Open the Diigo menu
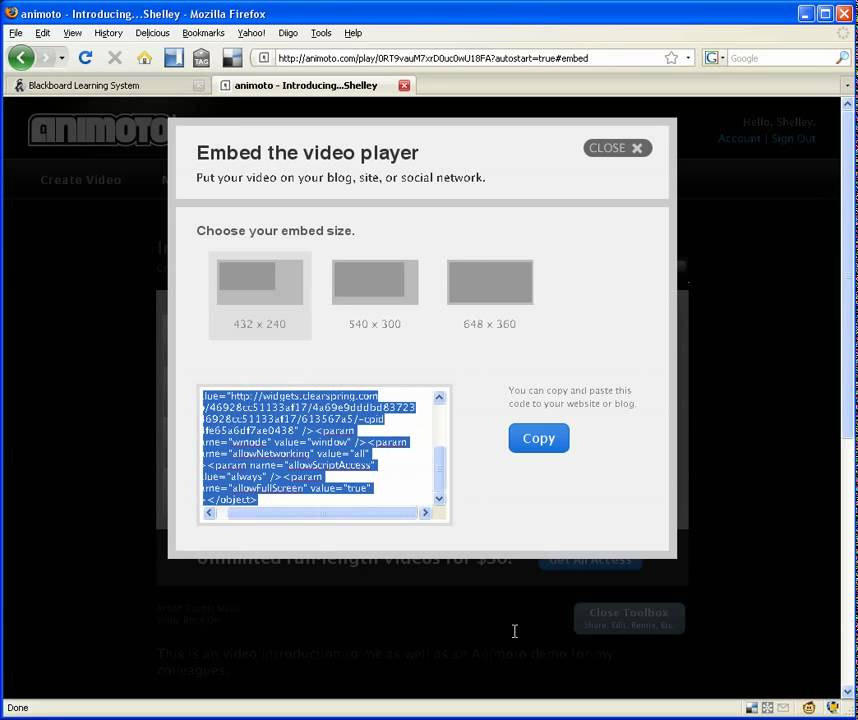Screen dimensions: 858x720 (288, 33)
